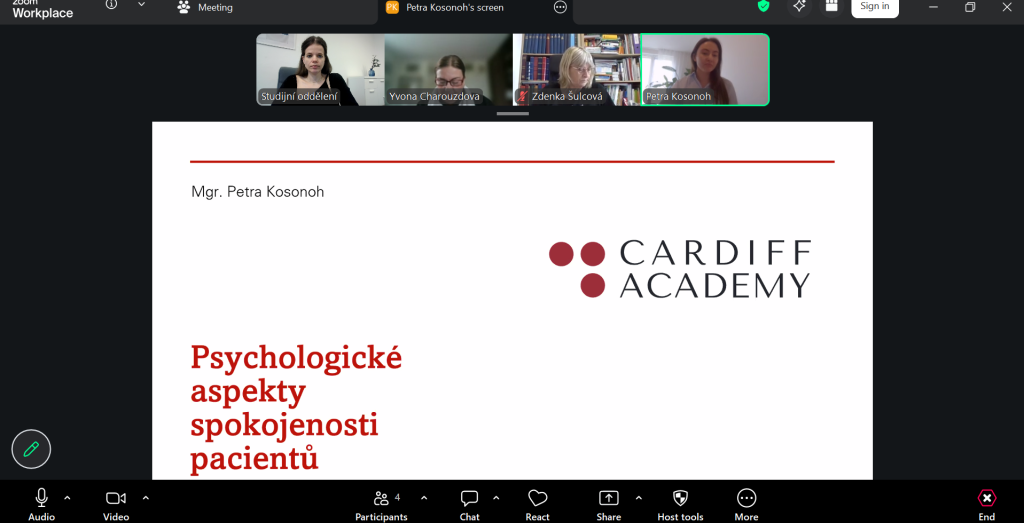
Task: Click the Zoom Workplace logo
Action: click(42, 9)
